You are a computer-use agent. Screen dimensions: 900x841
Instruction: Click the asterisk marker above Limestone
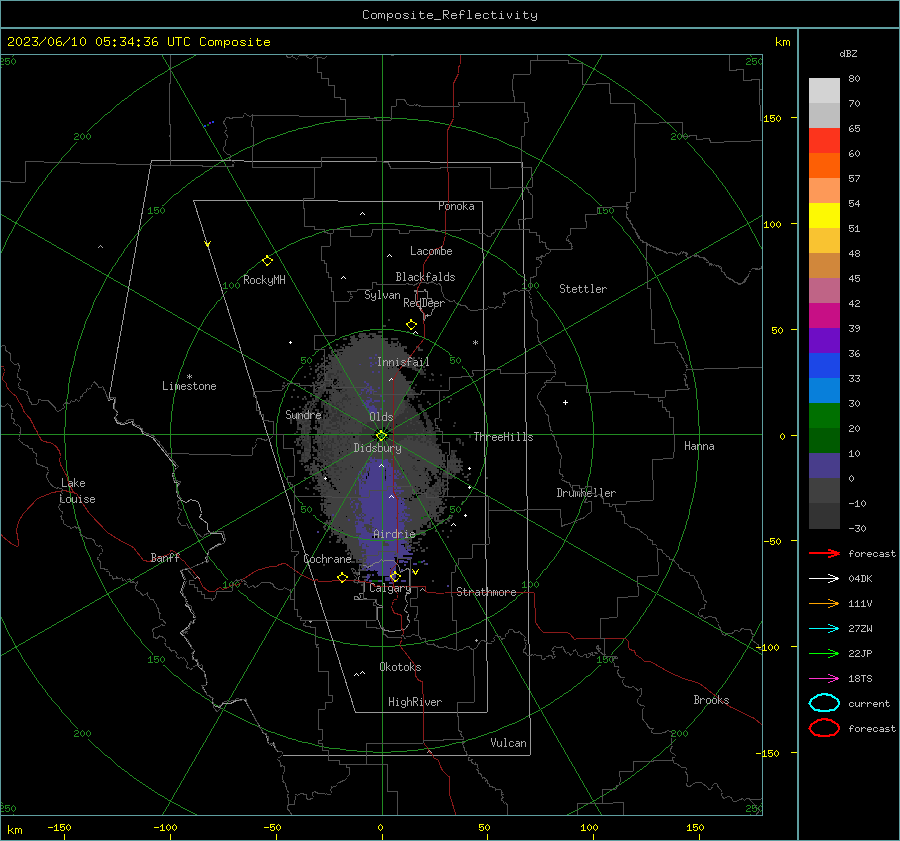point(189,377)
